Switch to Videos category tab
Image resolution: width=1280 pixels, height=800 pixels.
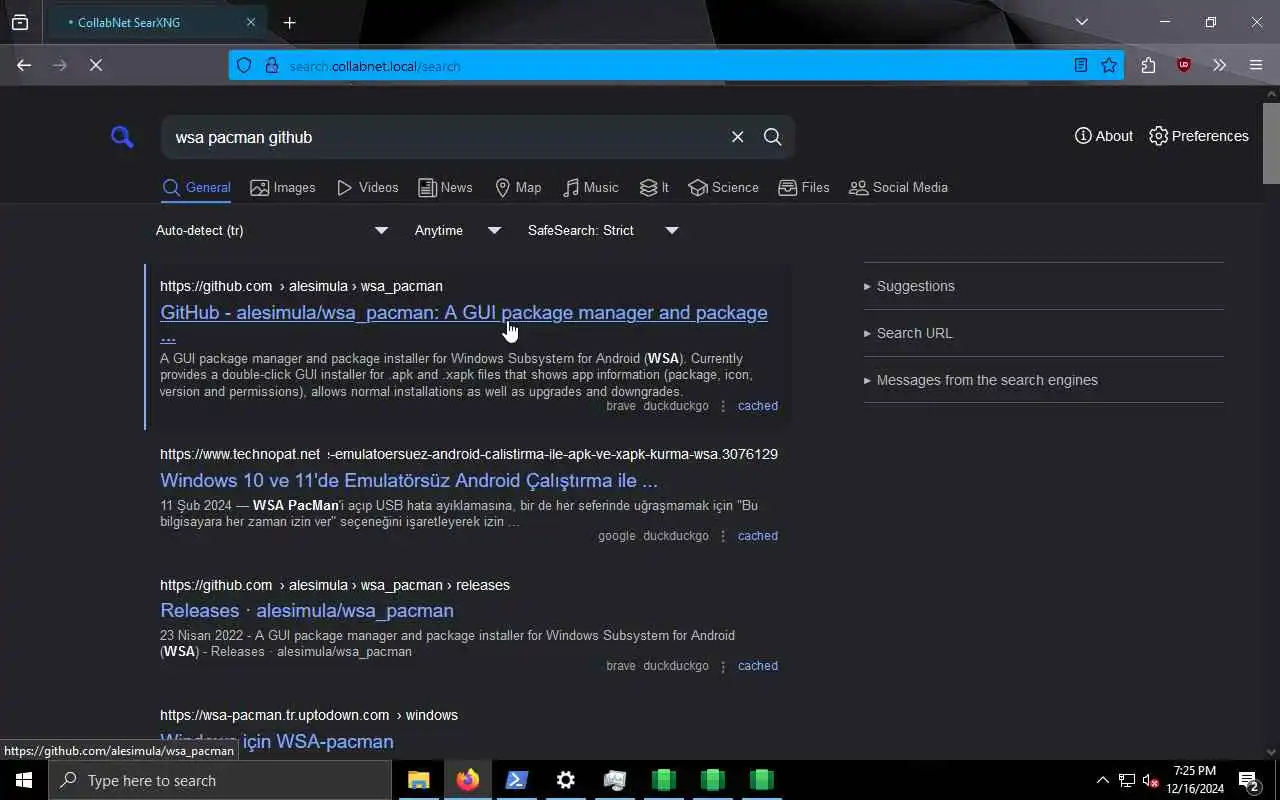pos(367,187)
